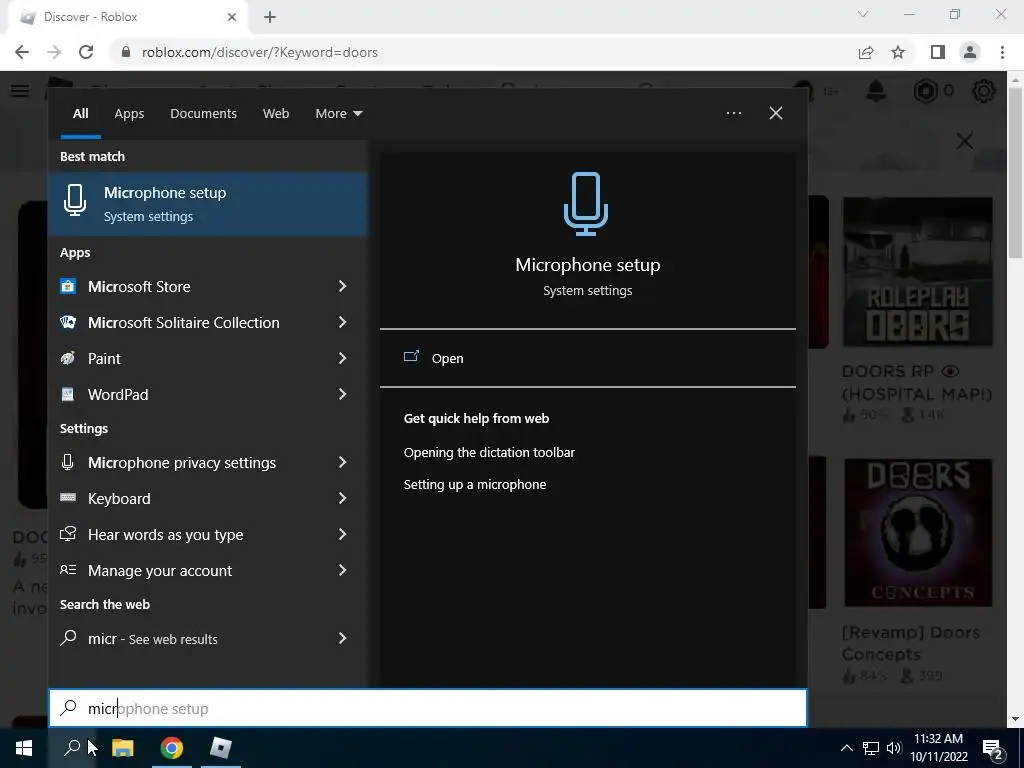The image size is (1024, 768).
Task: Click the Chrome taskbar icon
Action: pos(172,748)
